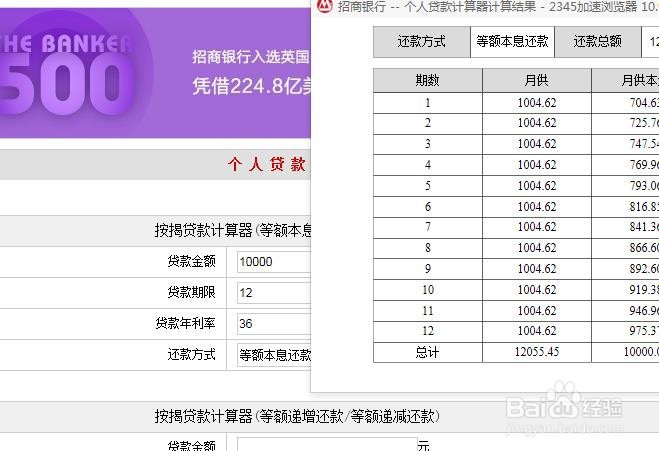This screenshot has height=451, width=659.
Task: Click the 1004.62 payment in period 1 row
Action: click(537, 103)
